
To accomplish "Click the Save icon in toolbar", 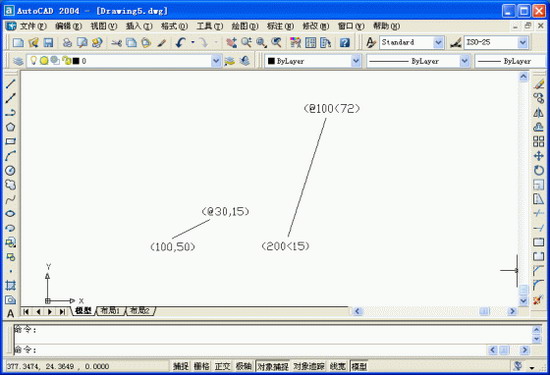I will 48,43.
